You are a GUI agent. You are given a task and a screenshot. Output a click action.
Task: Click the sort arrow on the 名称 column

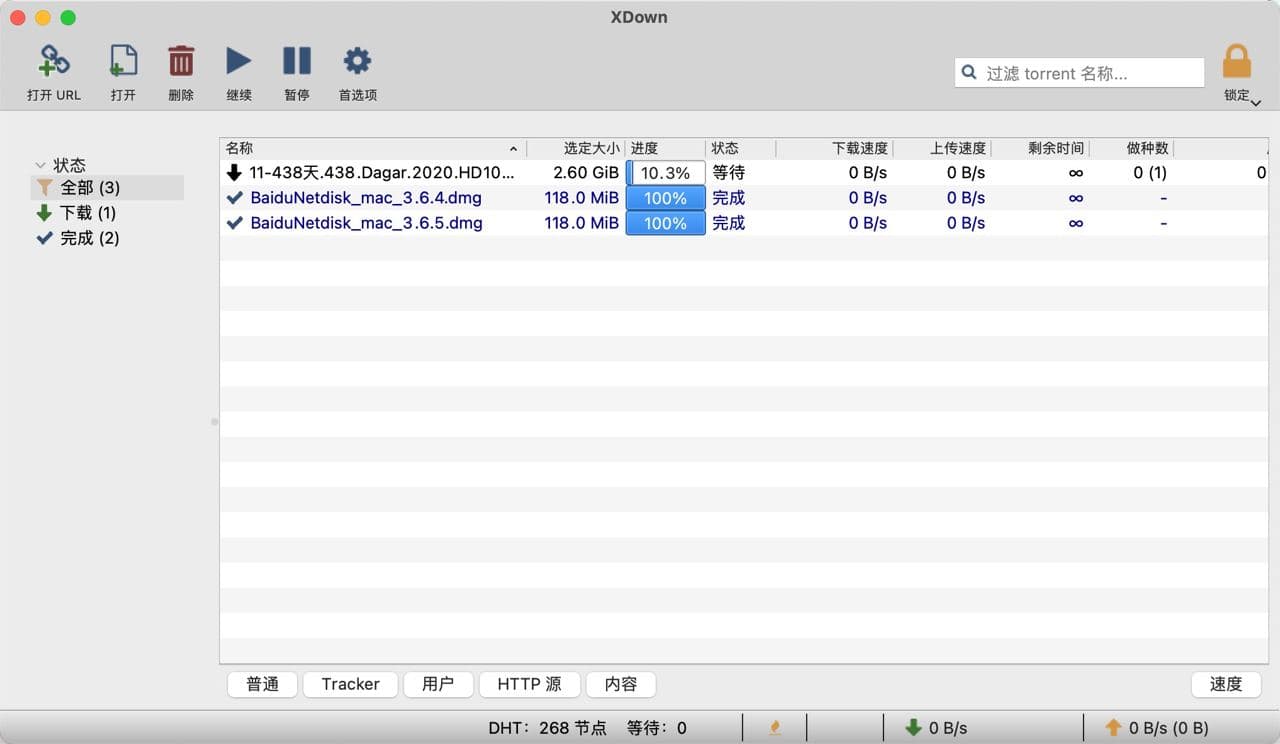tap(513, 148)
